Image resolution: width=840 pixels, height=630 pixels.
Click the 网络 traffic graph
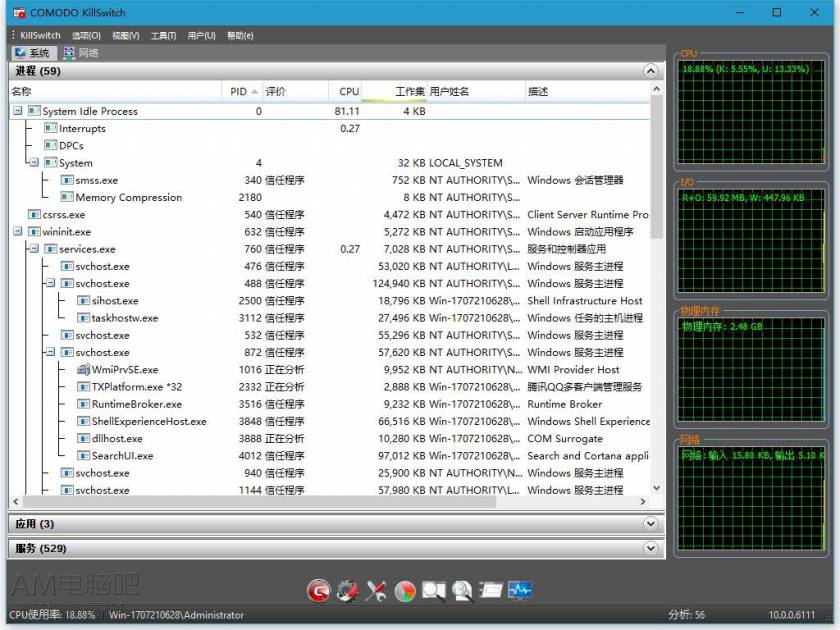[751, 498]
